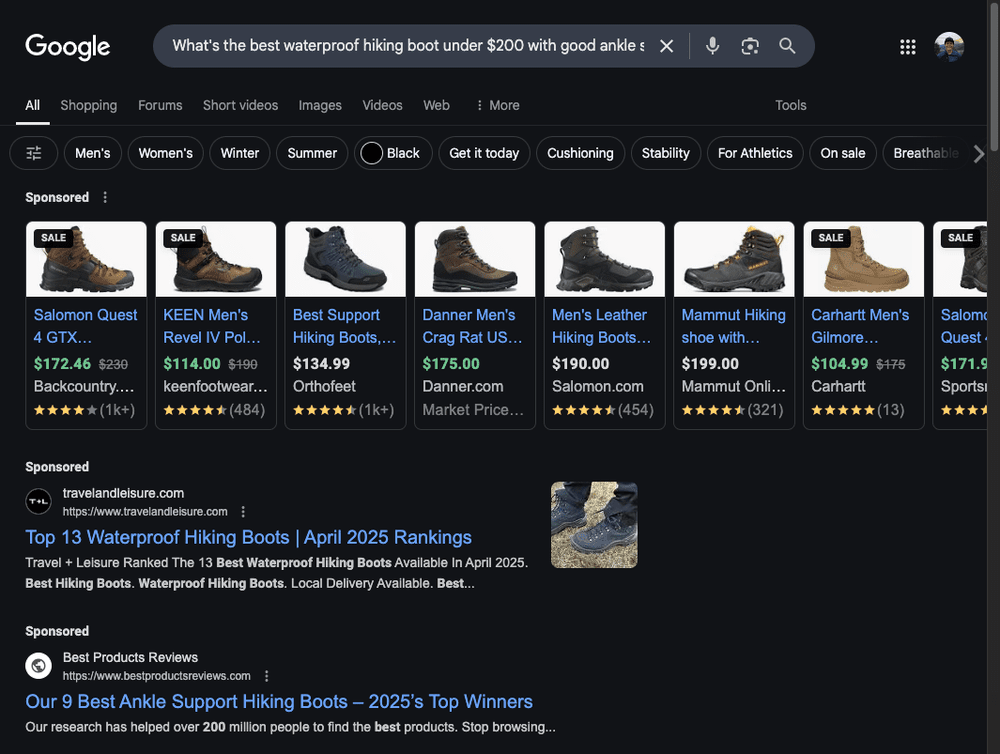The width and height of the screenshot is (1000, 754).
Task: Open Salomon Quest 4 GTX at $172.46
Action: coord(86,325)
